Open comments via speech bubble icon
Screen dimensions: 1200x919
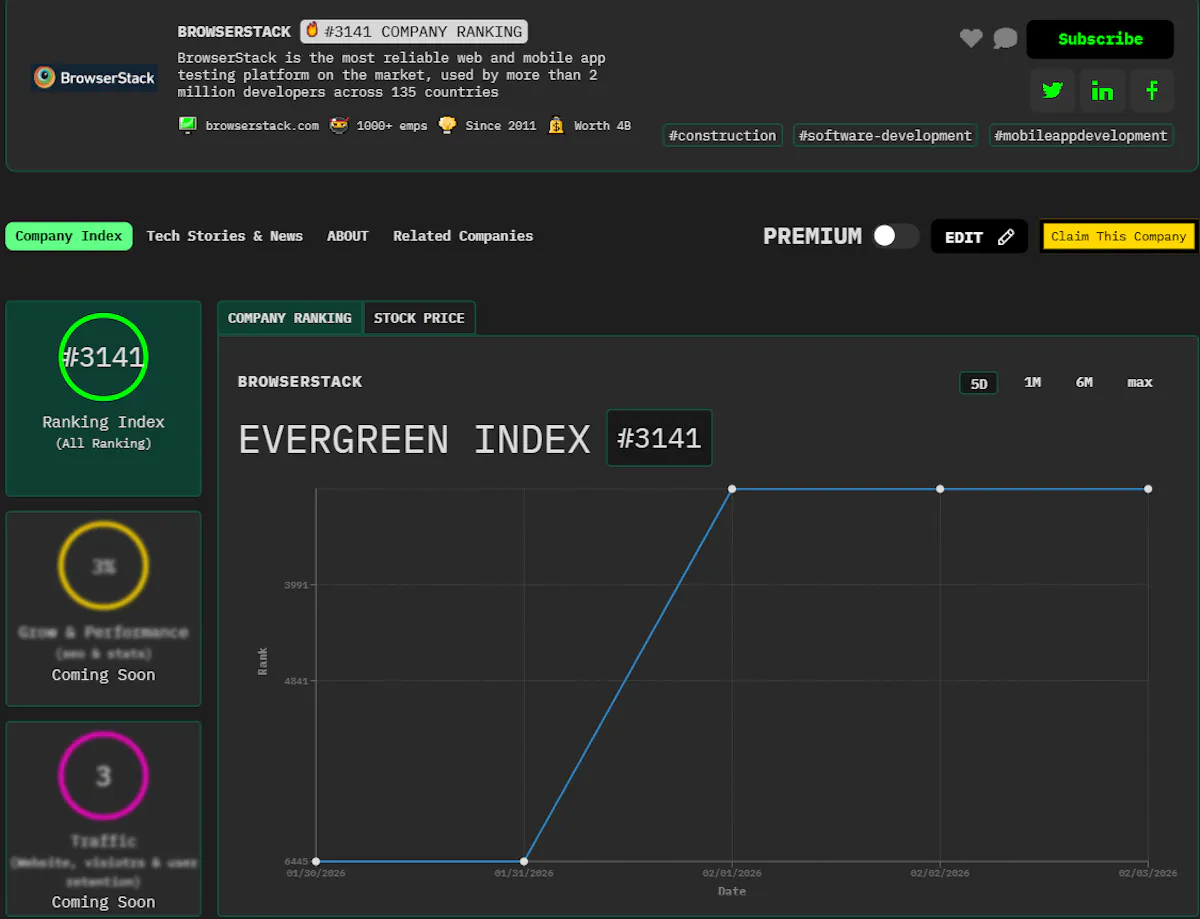coord(1005,39)
